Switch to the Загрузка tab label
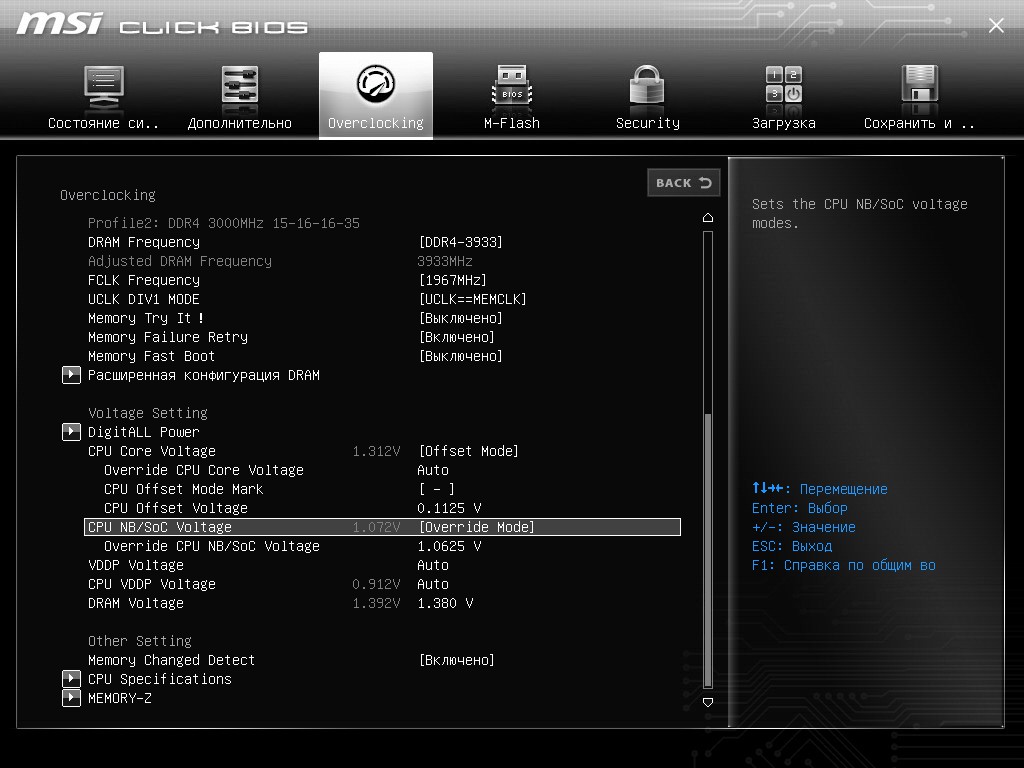Viewport: 1024px width, 768px height. pyautogui.click(x=784, y=123)
